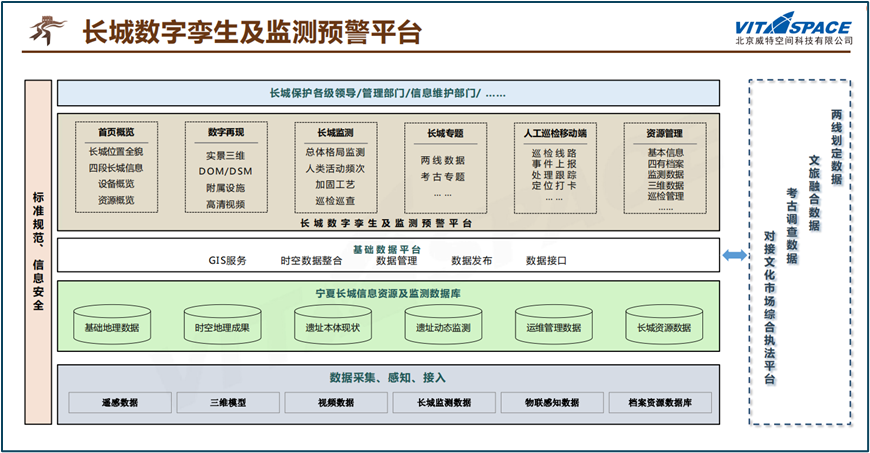870x453 pixels.
Task: Open the 首页概览 module header
Action: tap(115, 132)
